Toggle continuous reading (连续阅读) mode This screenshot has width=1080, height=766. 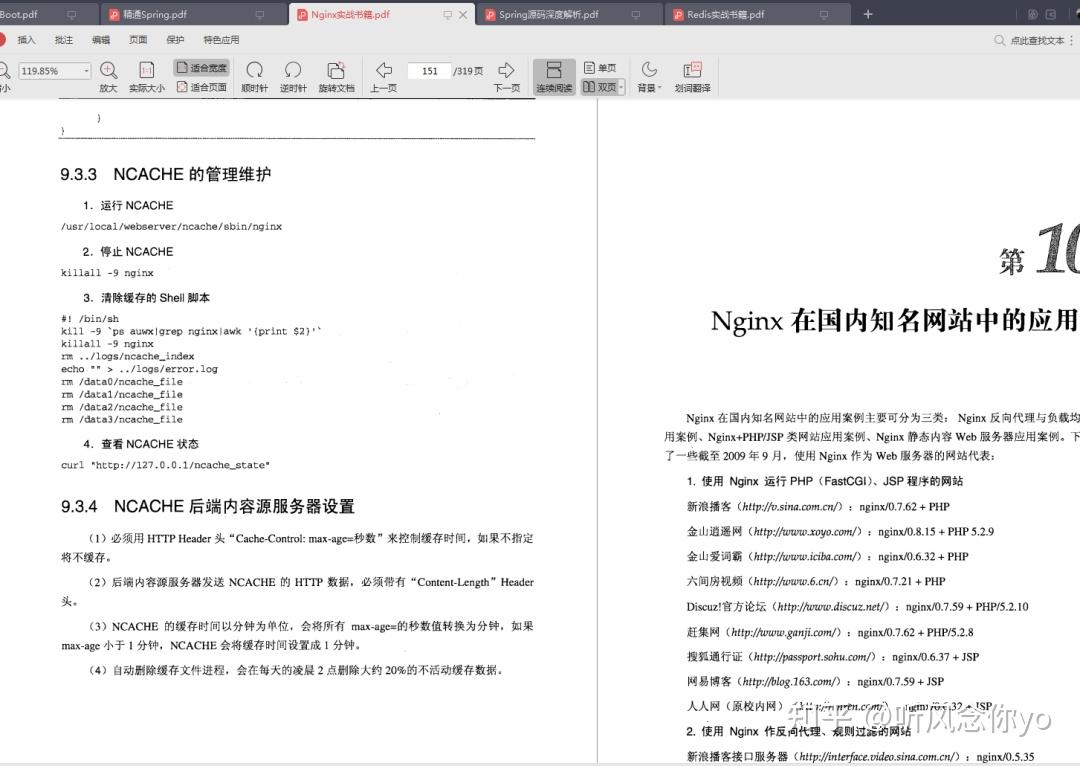[554, 76]
